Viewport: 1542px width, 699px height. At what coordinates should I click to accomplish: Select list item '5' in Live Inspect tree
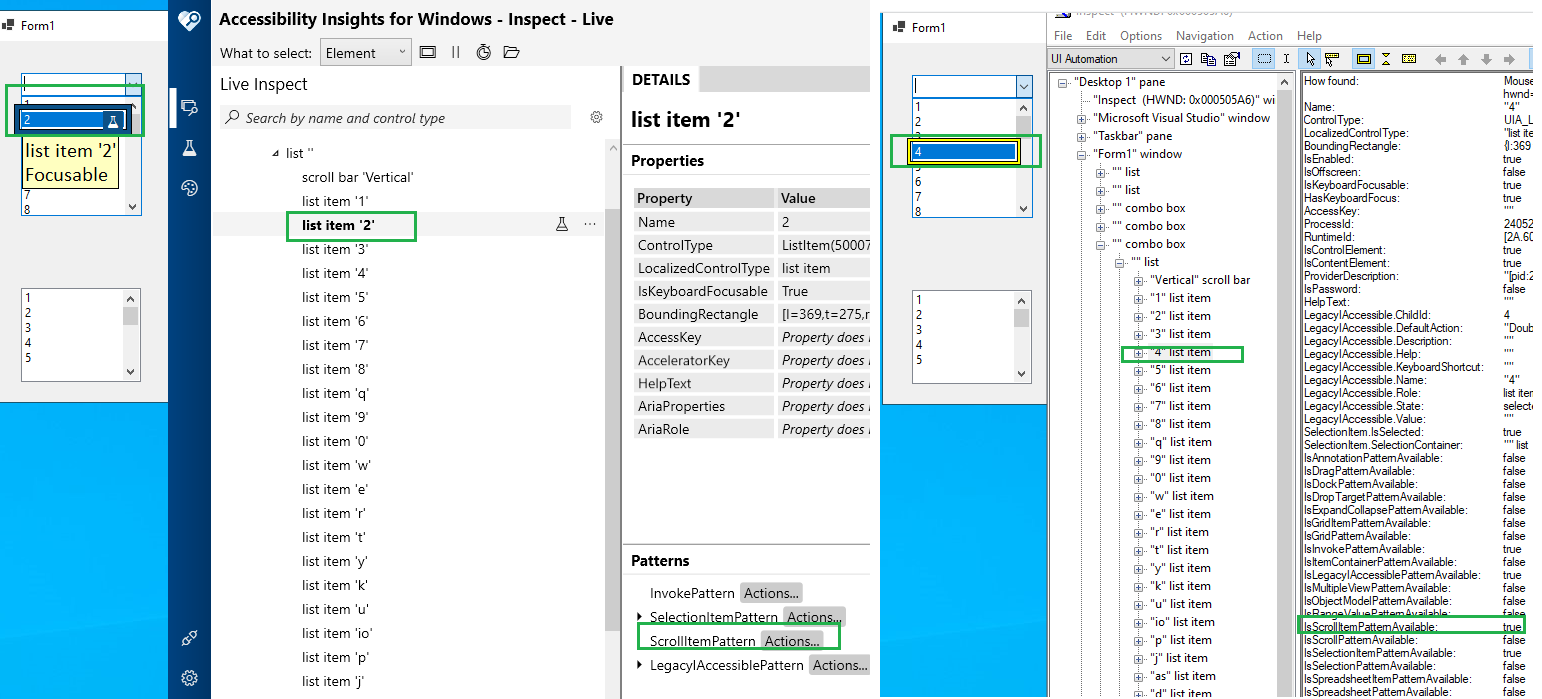[x=336, y=297]
